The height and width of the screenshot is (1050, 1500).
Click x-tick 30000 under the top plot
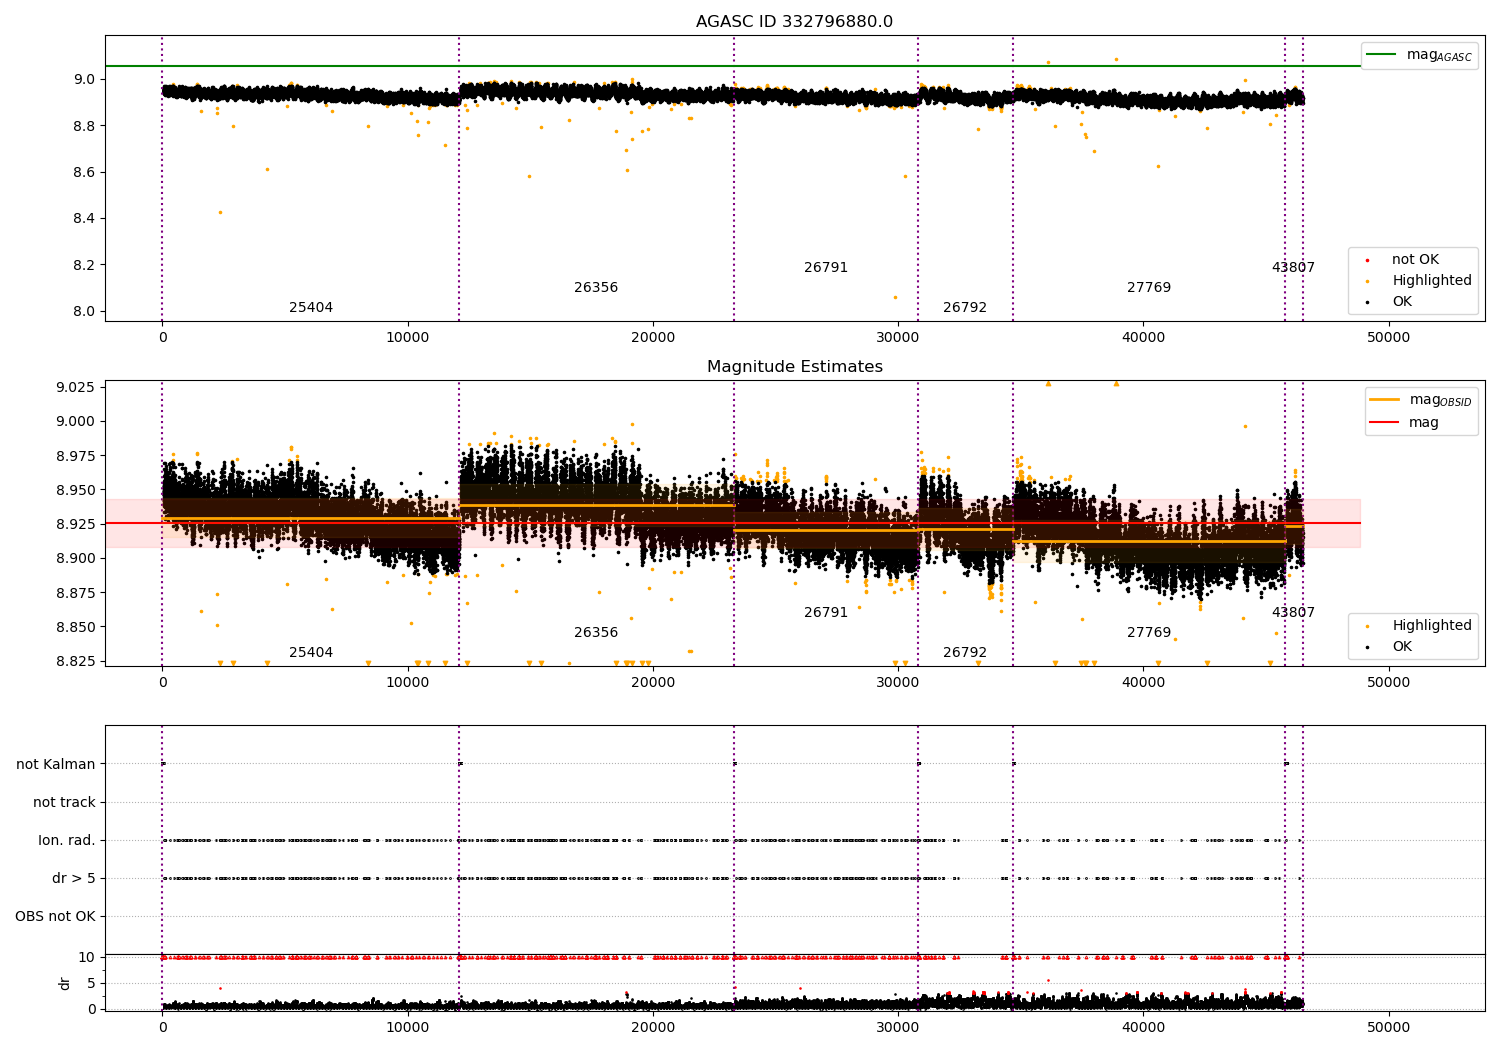(x=898, y=338)
